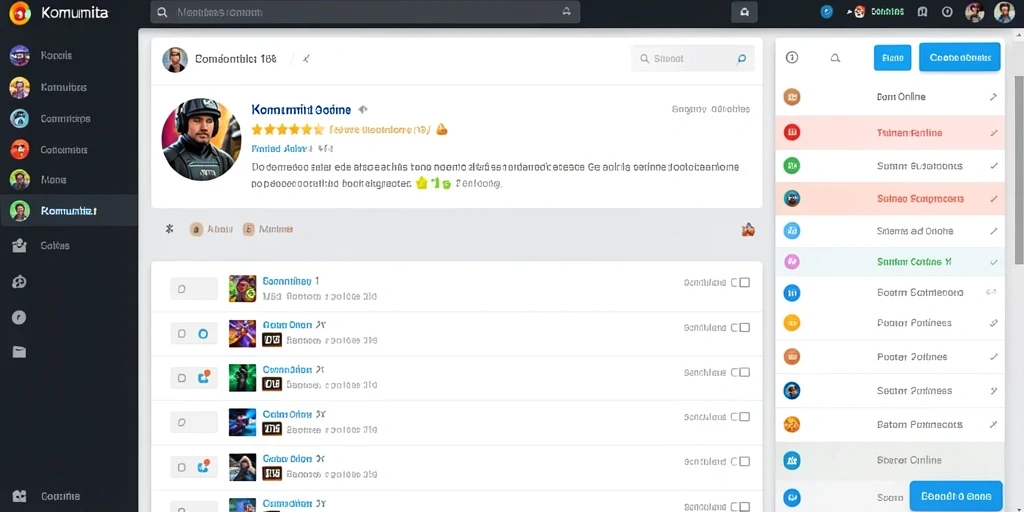Tick the checkbox in the green thumbnail row
The image size is (1024, 512).
(x=744, y=372)
